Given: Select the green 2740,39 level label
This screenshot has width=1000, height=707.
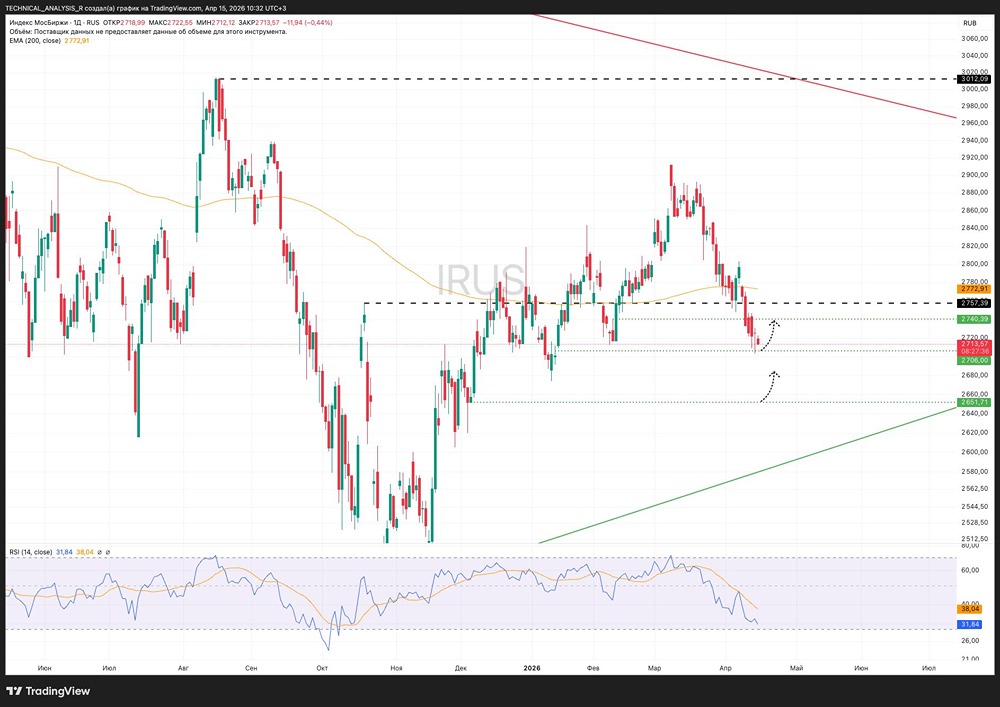Looking at the screenshot, I should (974, 319).
